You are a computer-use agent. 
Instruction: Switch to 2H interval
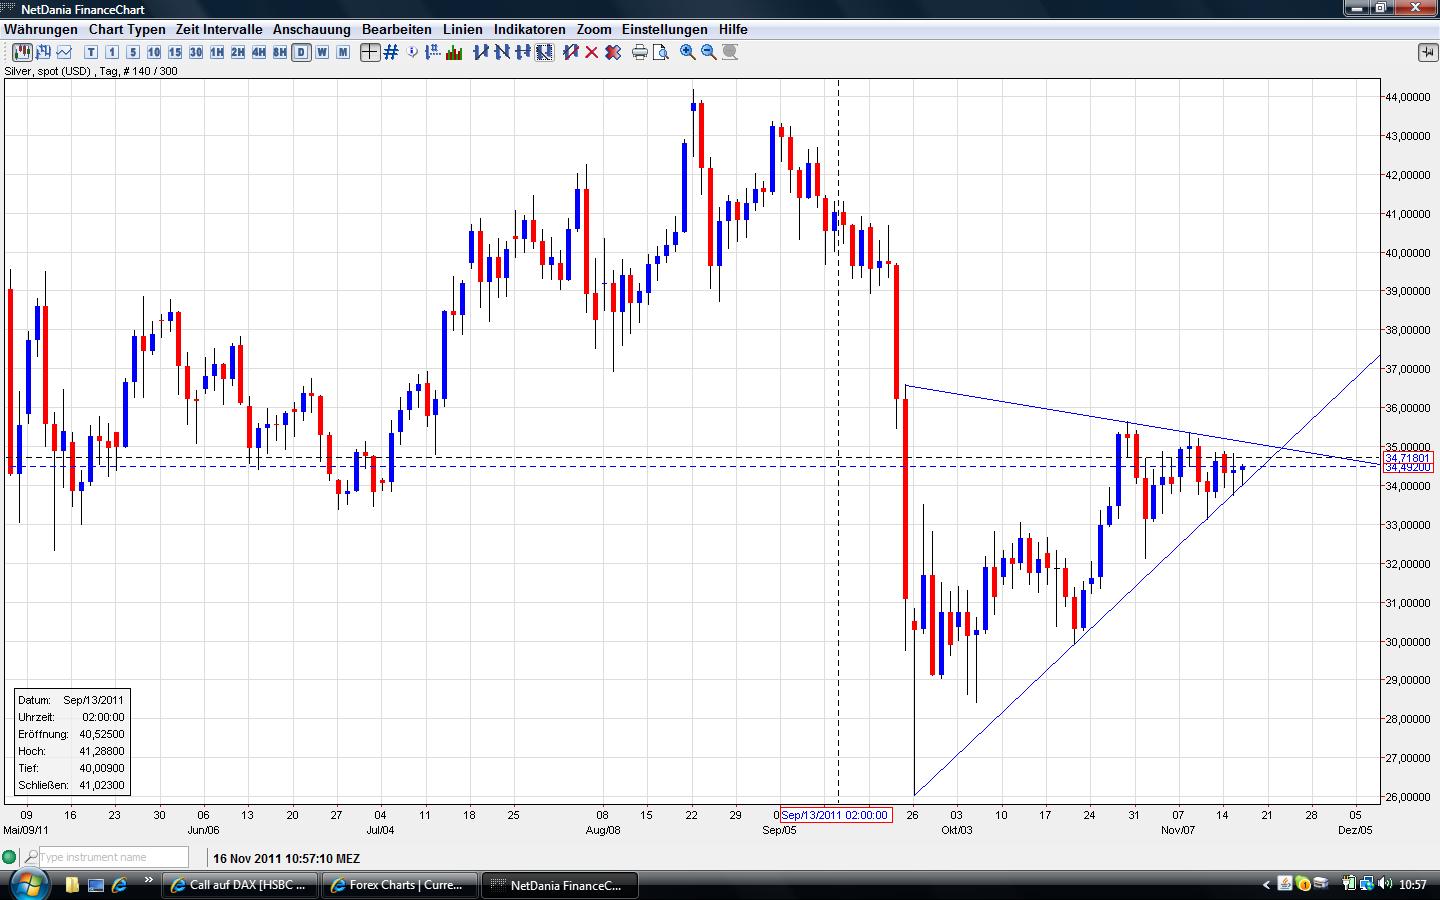(238, 52)
